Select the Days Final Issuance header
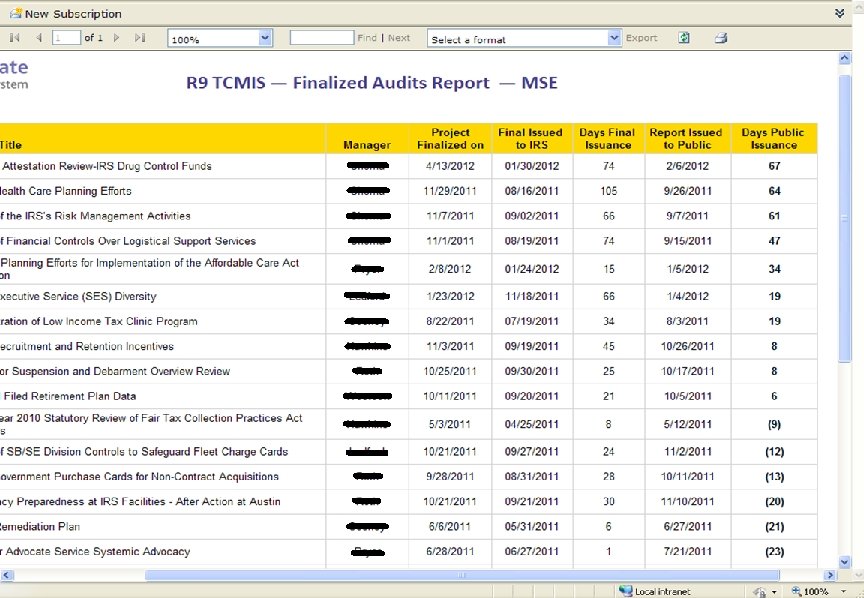The width and height of the screenshot is (864, 598). (607, 138)
